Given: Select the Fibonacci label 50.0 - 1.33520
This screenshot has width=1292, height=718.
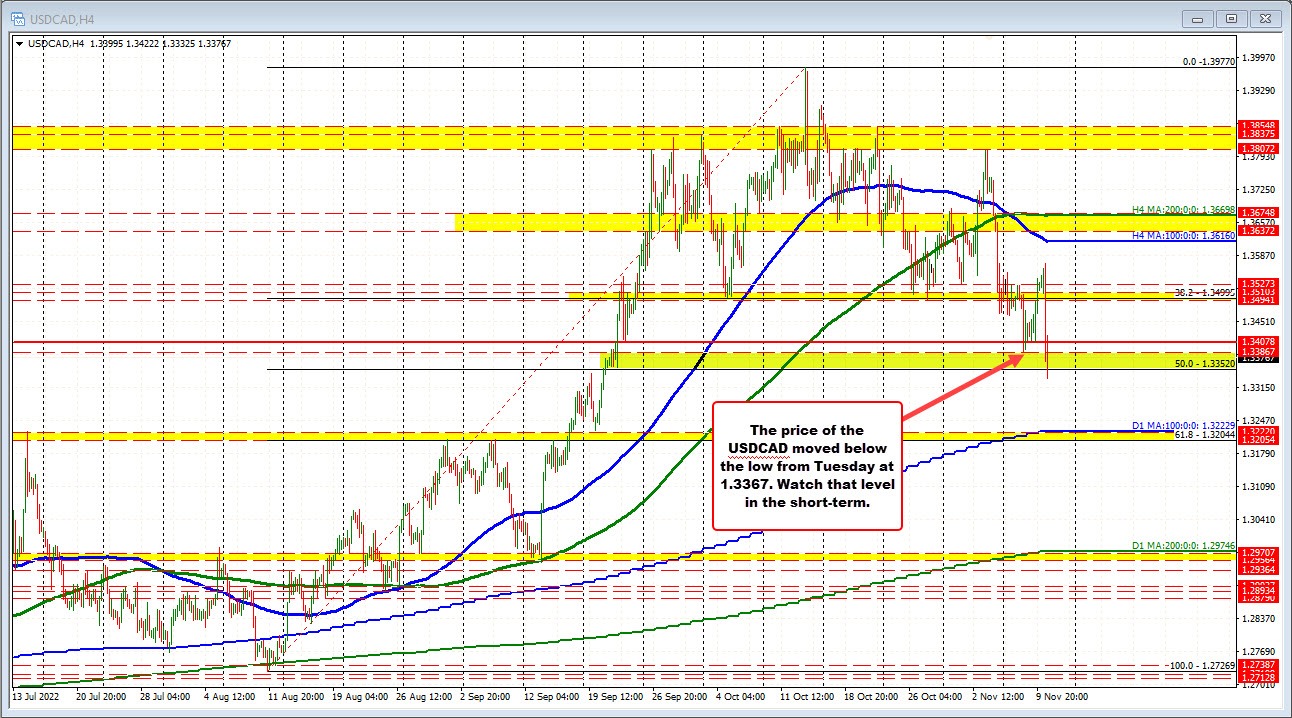Looking at the screenshot, I should (x=1205, y=365).
